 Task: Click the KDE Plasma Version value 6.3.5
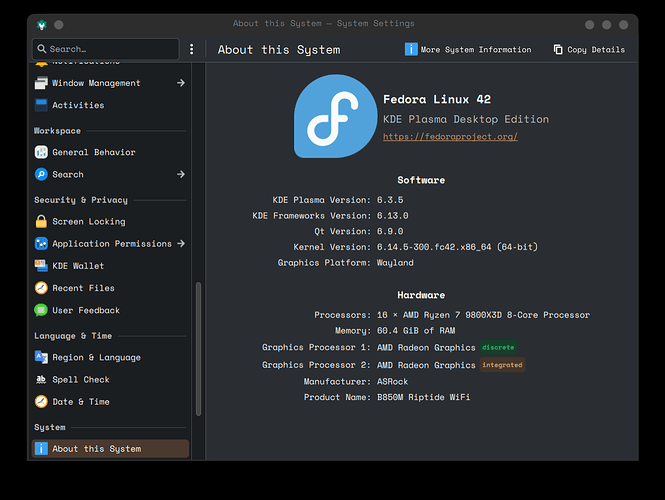(x=390, y=200)
